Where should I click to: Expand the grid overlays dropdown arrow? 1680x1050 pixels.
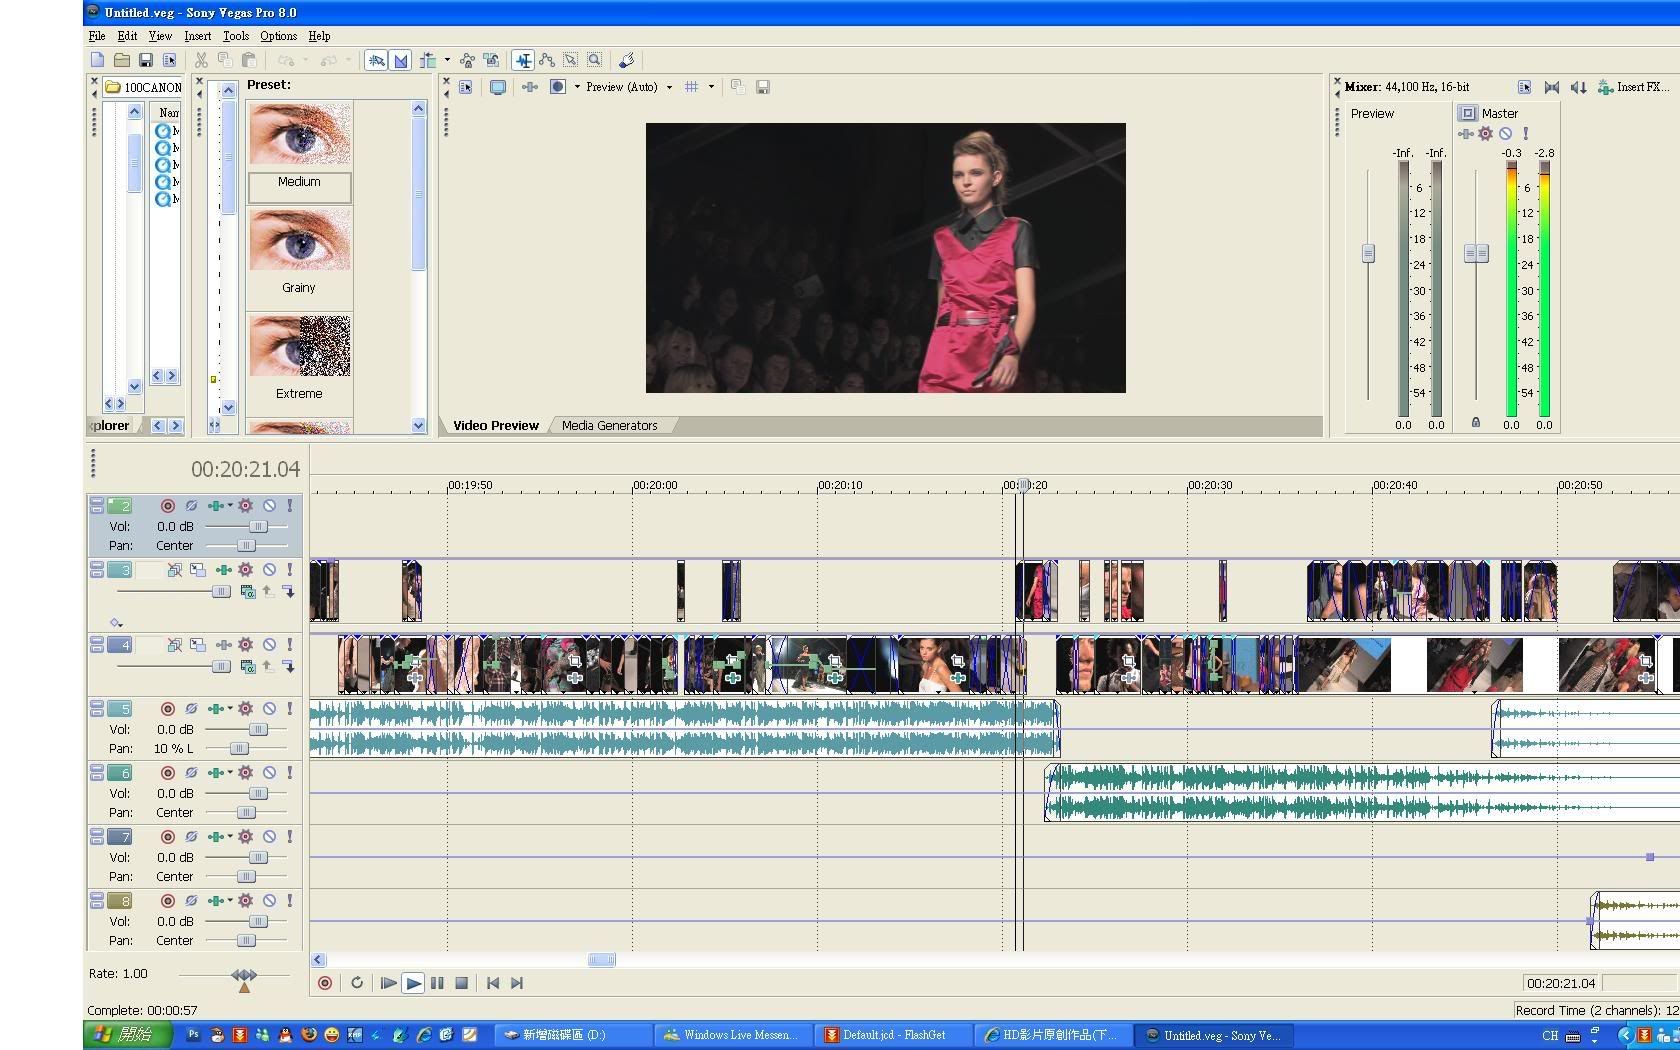tap(711, 87)
